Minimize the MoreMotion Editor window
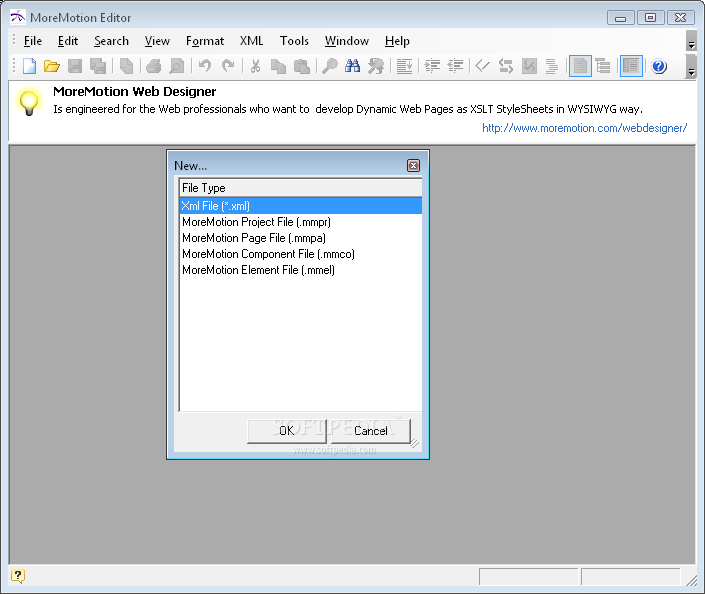Screen dimensions: 705x594 point(620,18)
